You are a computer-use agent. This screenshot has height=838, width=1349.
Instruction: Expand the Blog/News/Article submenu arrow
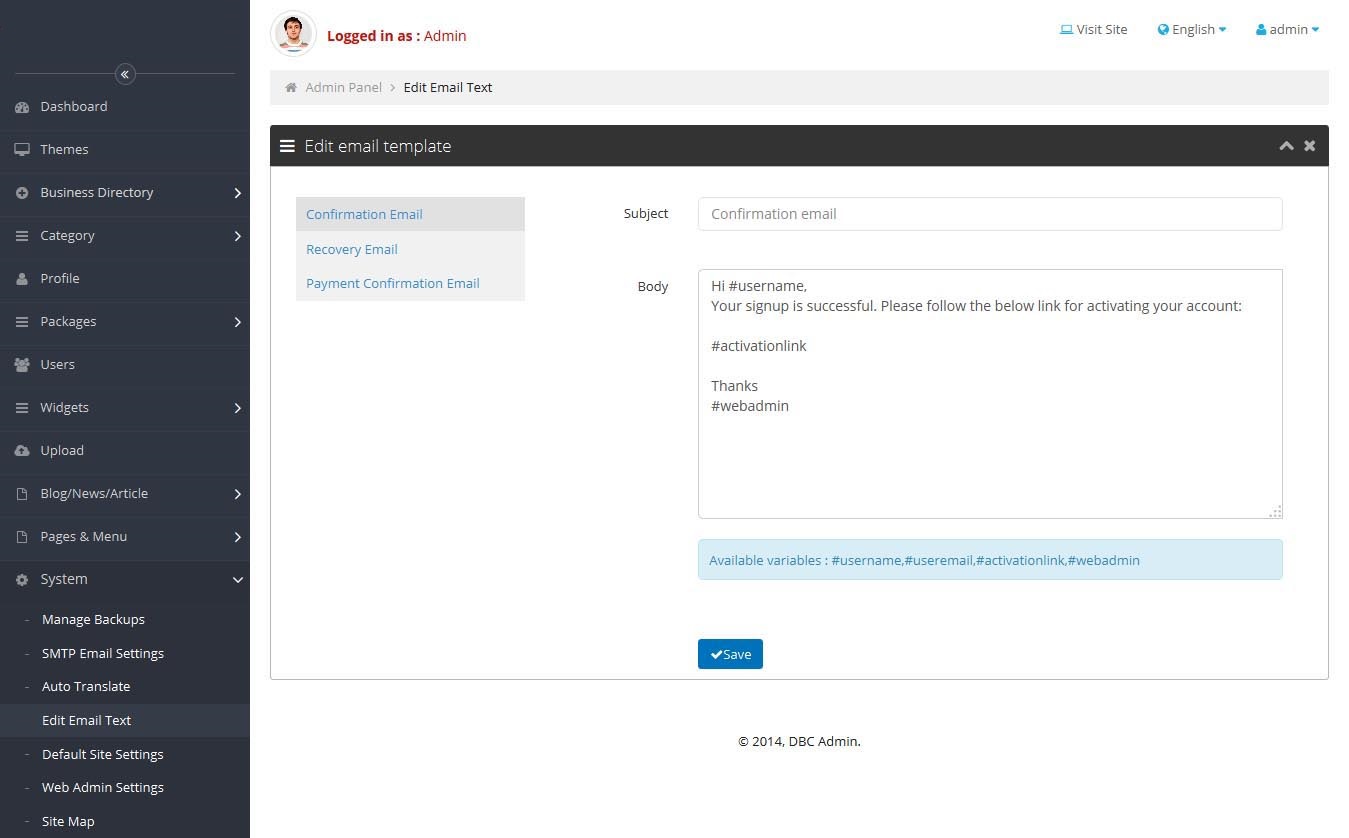point(237,494)
